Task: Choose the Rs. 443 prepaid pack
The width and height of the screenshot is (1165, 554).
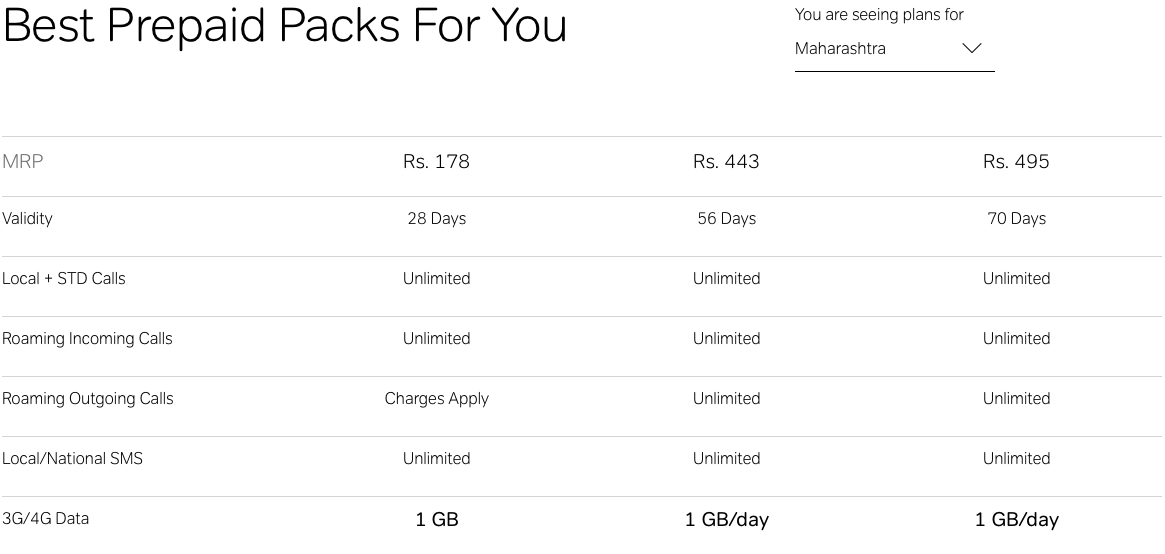Action: coord(726,162)
